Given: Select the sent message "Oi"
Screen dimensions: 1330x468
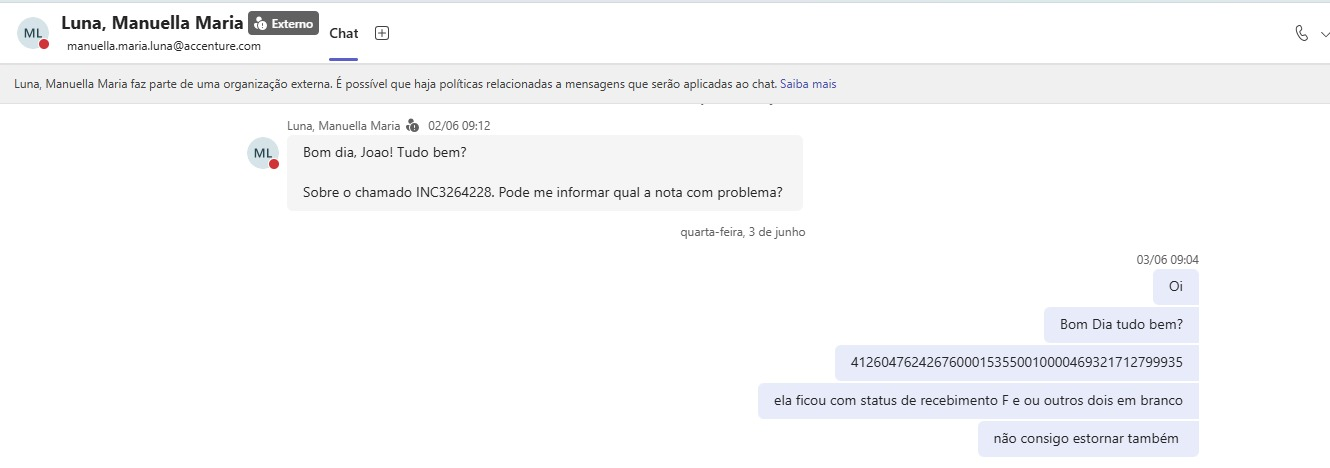Looking at the screenshot, I should [1176, 287].
